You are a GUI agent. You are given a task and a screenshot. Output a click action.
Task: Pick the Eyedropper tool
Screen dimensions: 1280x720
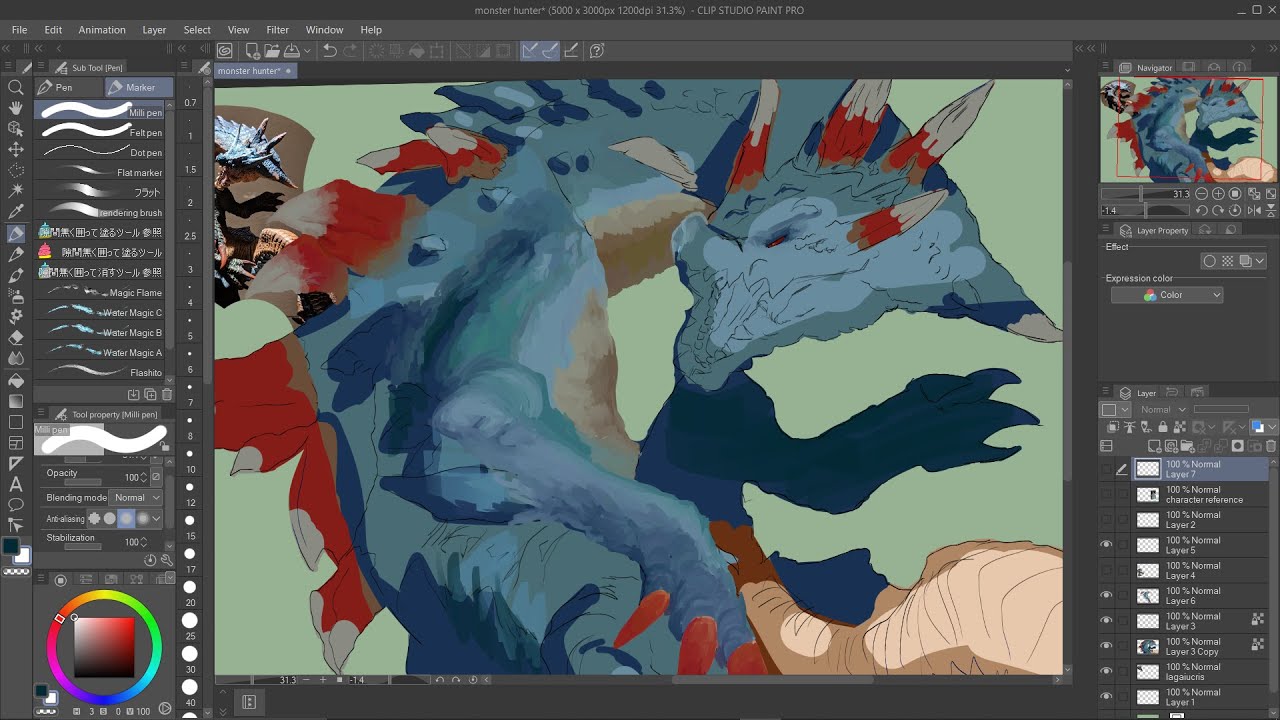coord(16,211)
